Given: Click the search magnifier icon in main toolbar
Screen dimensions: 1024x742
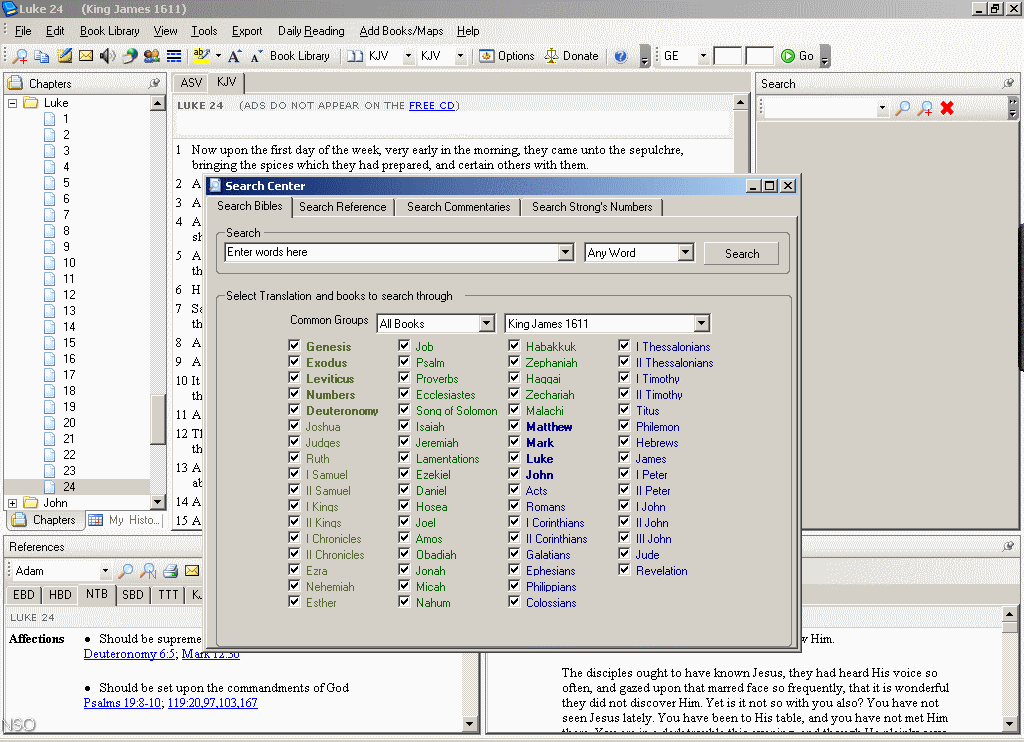Looking at the screenshot, I should coord(20,56).
